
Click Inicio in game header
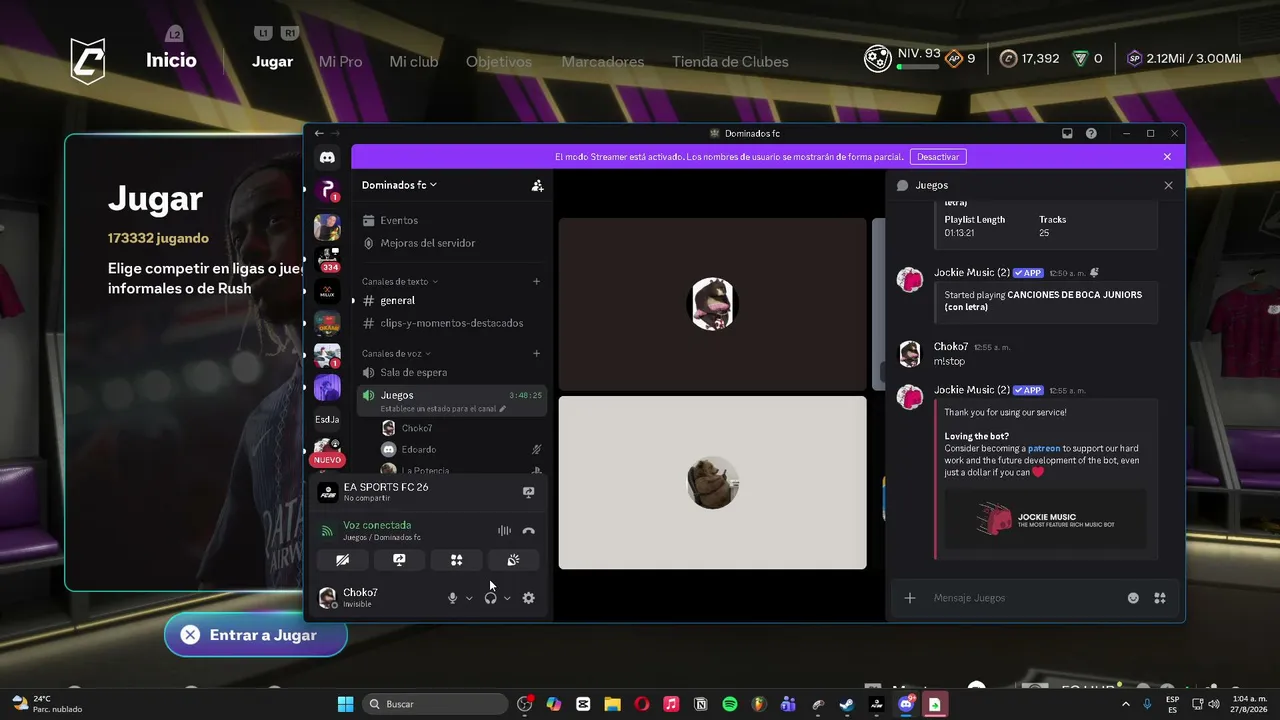pyautogui.click(x=171, y=60)
